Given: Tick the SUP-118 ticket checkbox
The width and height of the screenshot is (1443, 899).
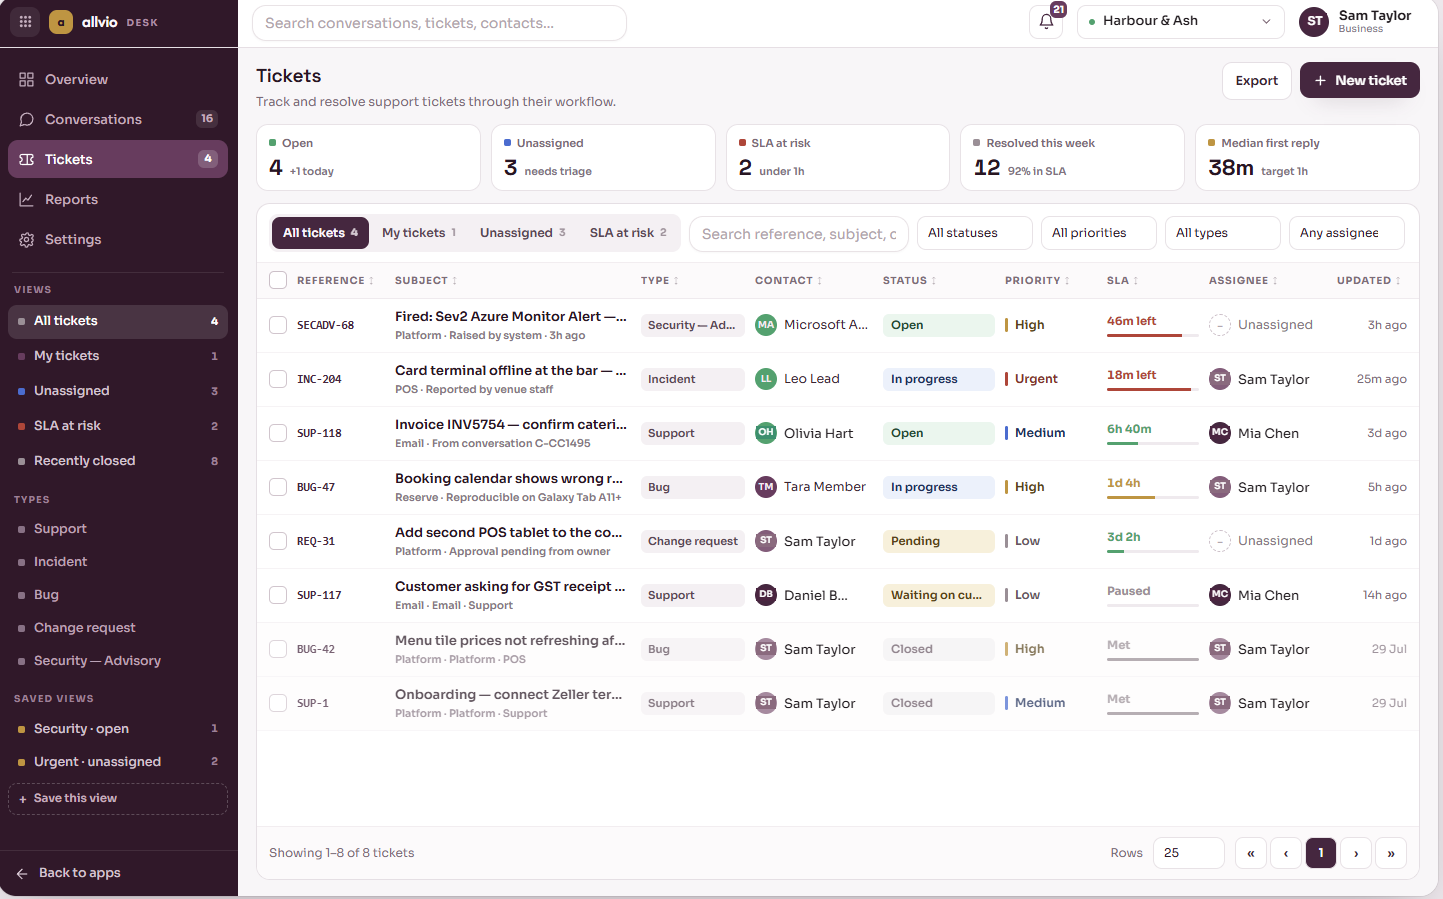Looking at the screenshot, I should coord(278,433).
